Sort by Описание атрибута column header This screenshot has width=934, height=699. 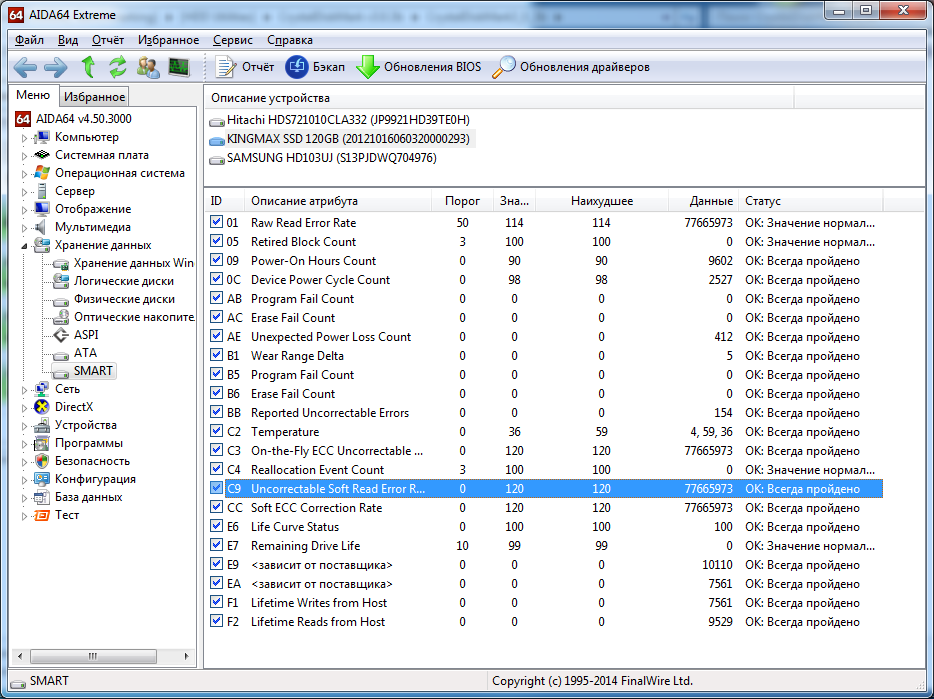click(x=338, y=201)
